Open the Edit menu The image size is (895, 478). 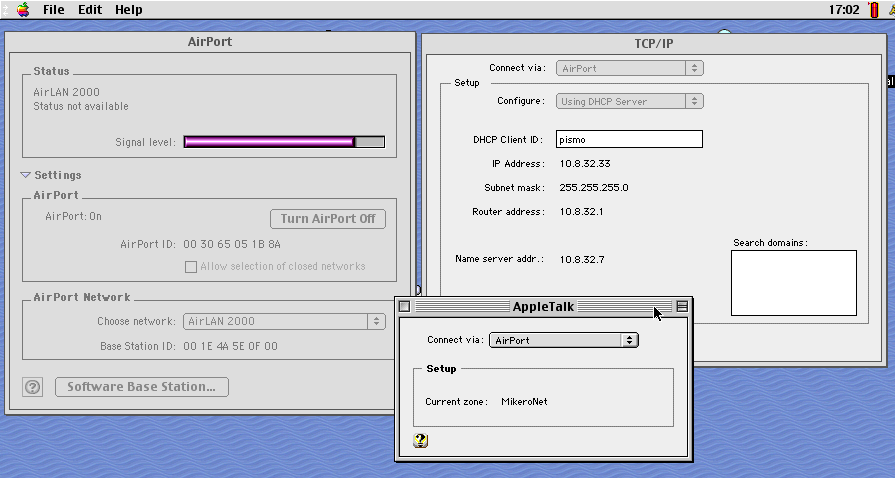tap(90, 10)
